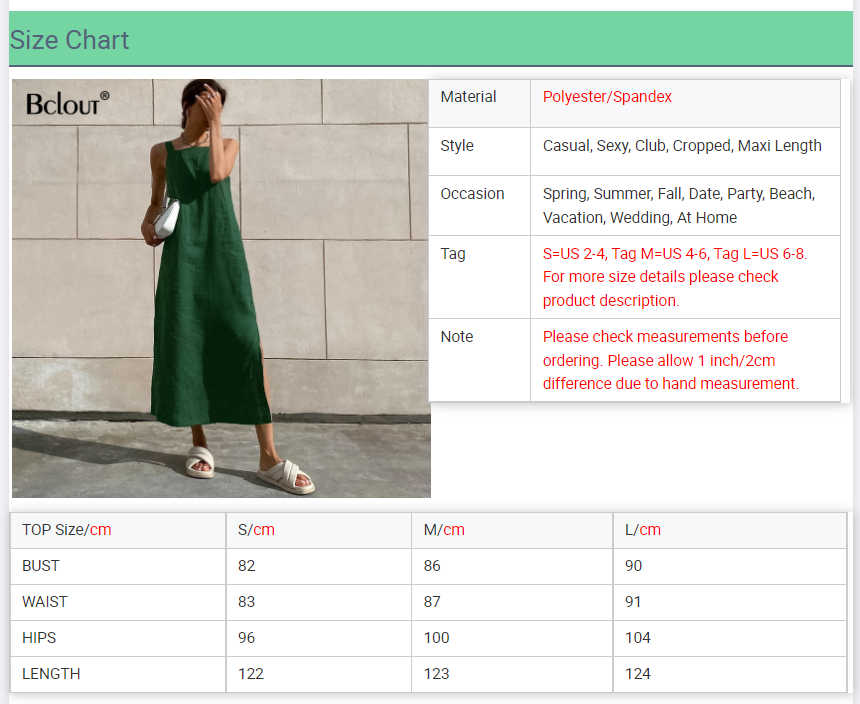The width and height of the screenshot is (860, 704).
Task: Click the bust value 82 for size S
Action: pos(247,566)
